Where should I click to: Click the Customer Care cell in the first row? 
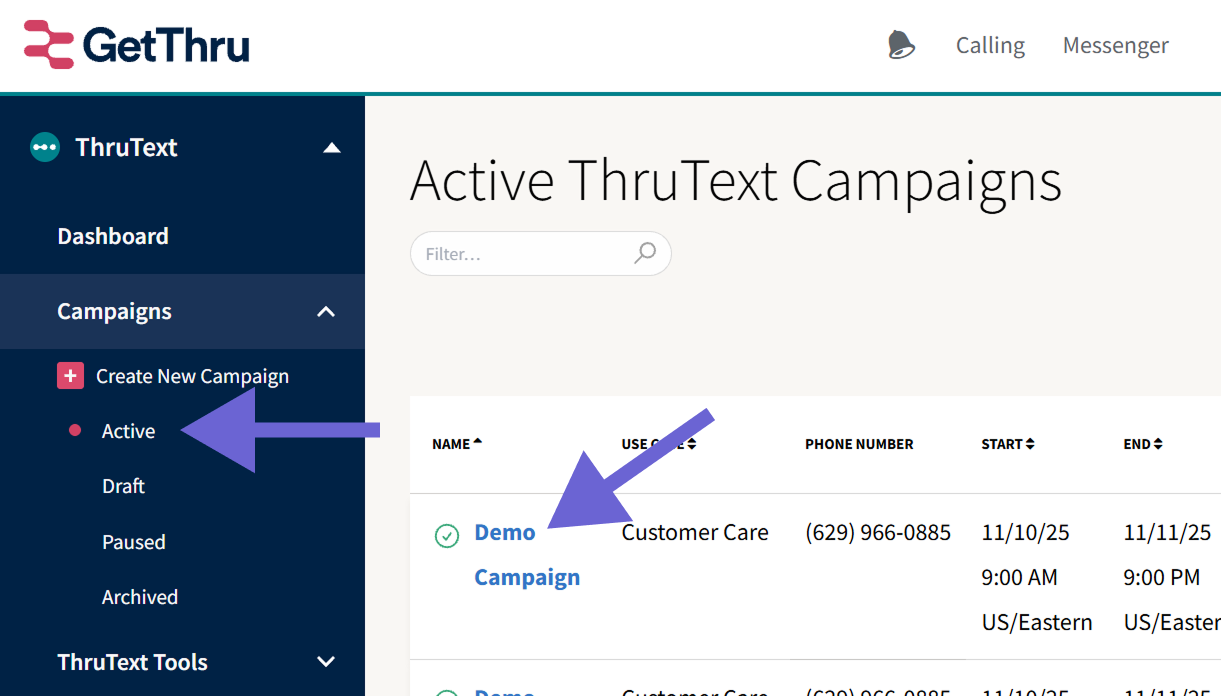point(695,532)
